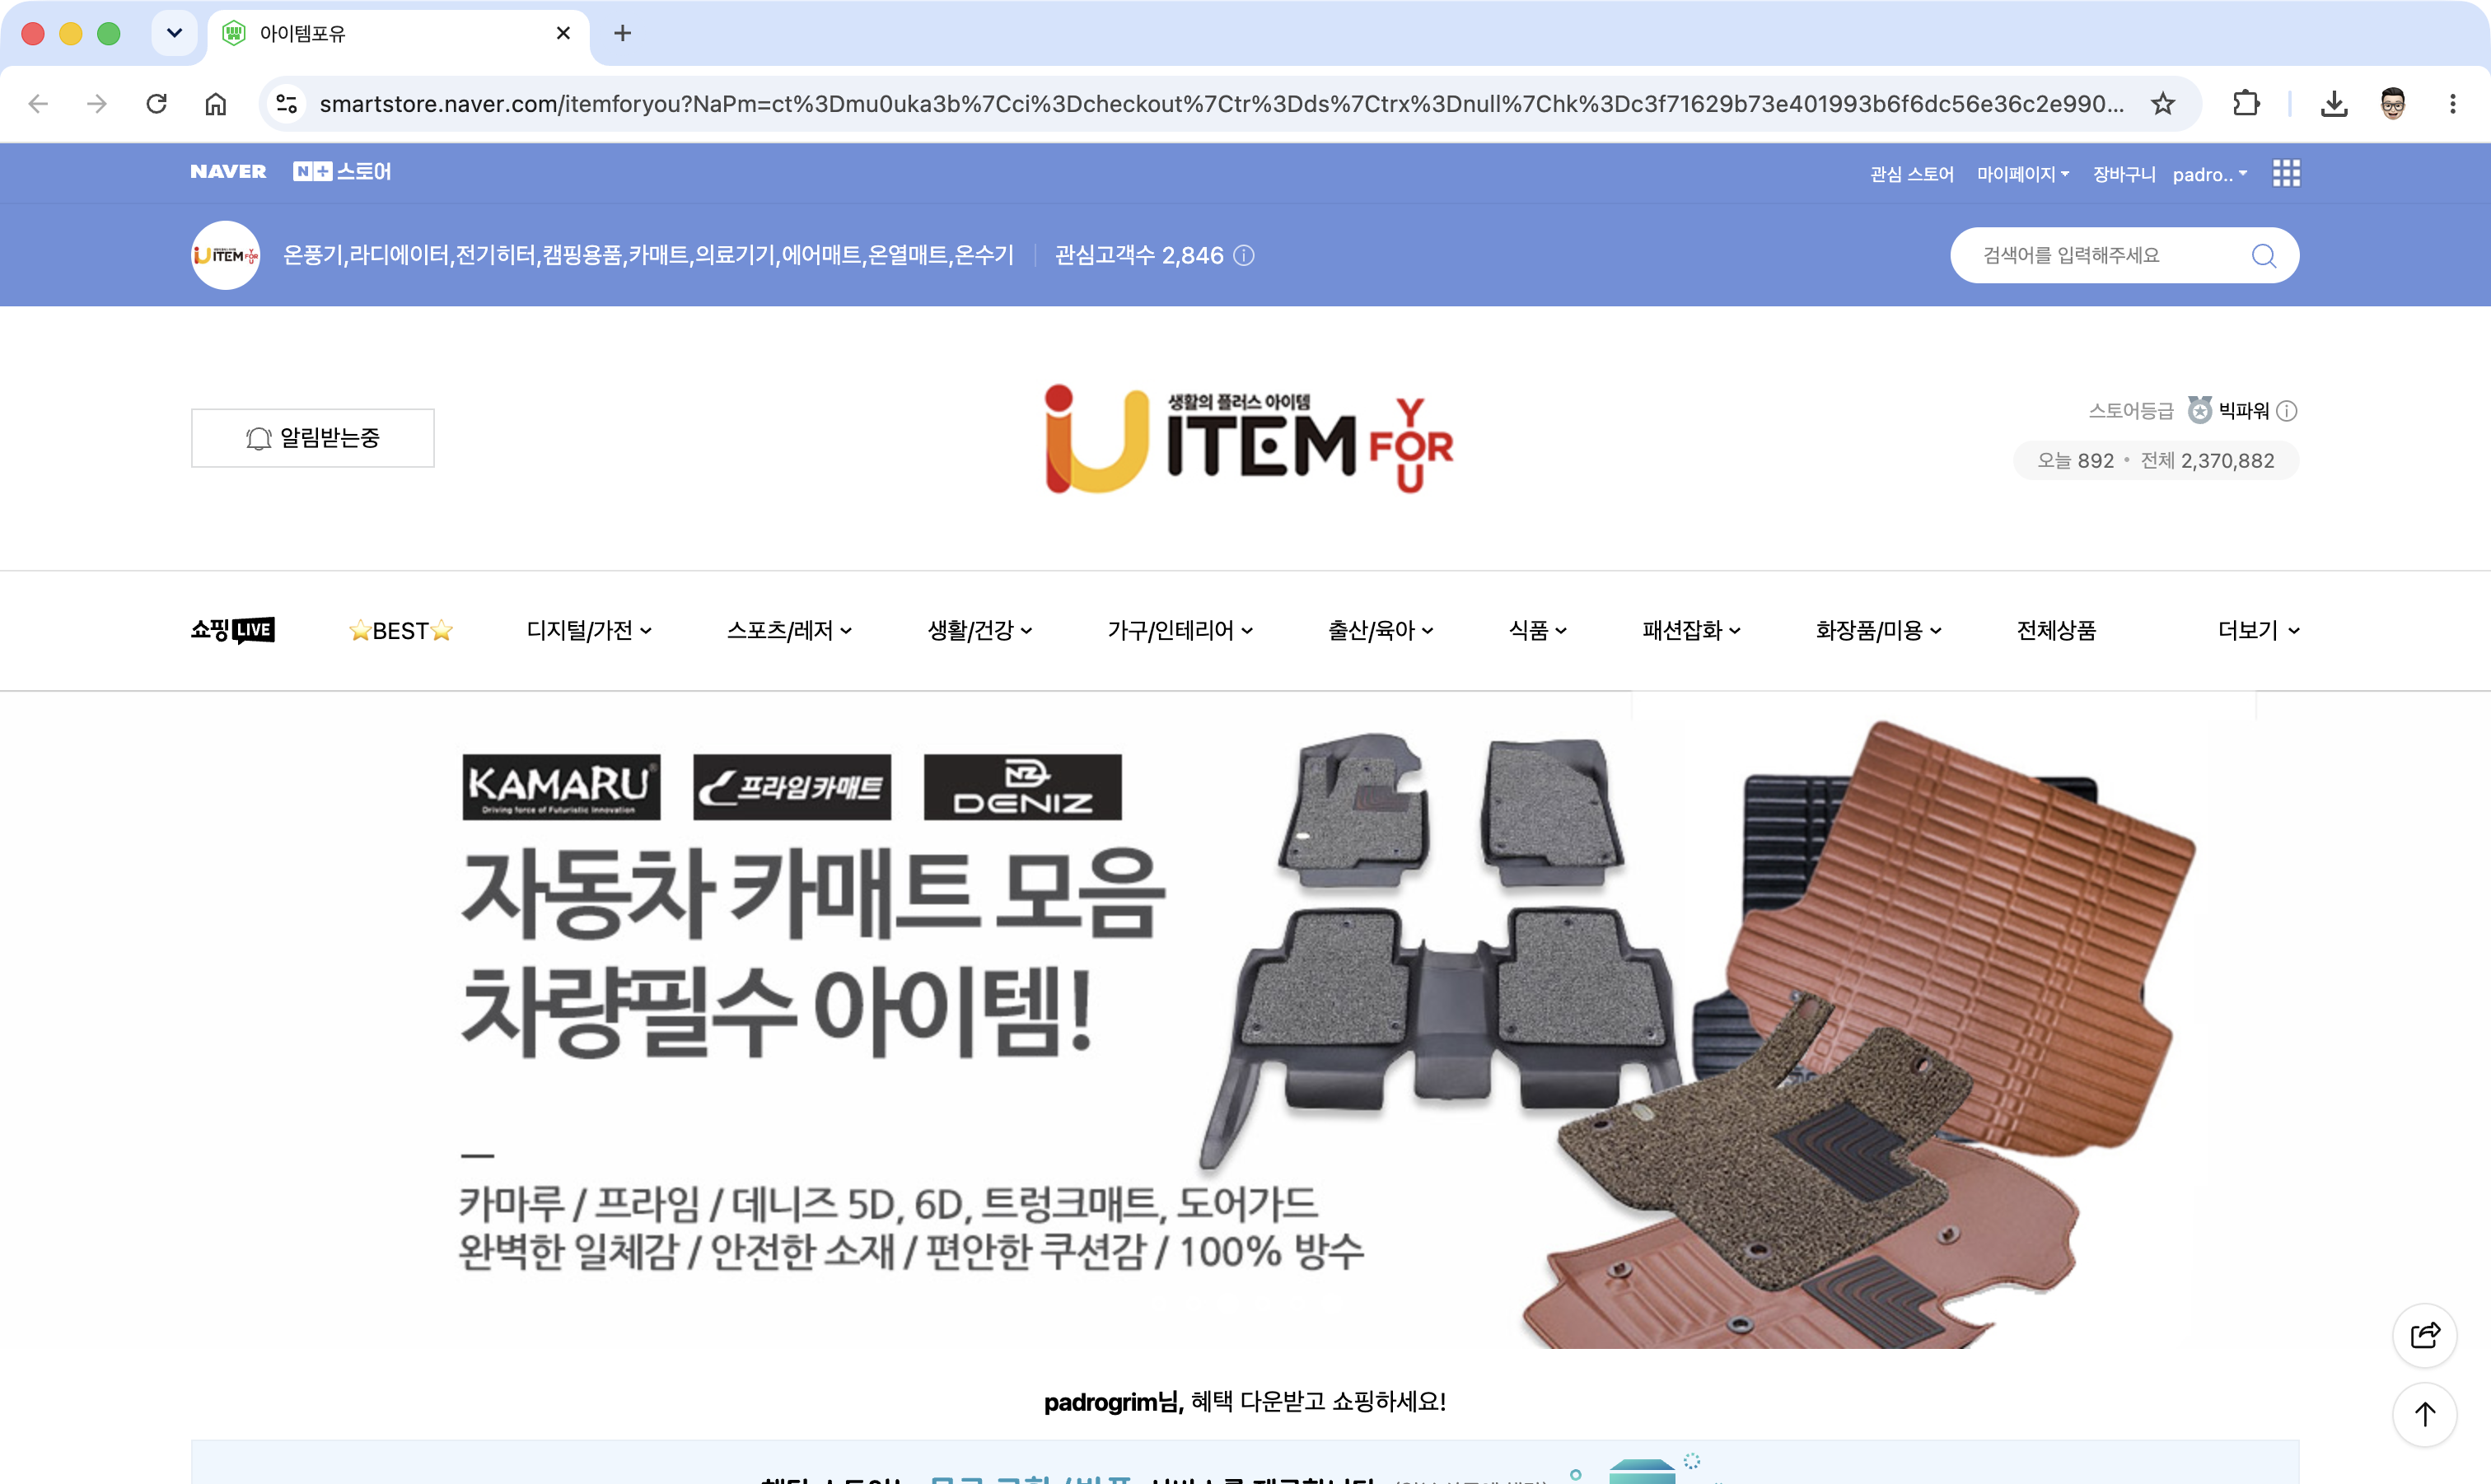This screenshot has height=1484, width=2491.
Task: Click the share icon button
Action: coord(2425,1335)
